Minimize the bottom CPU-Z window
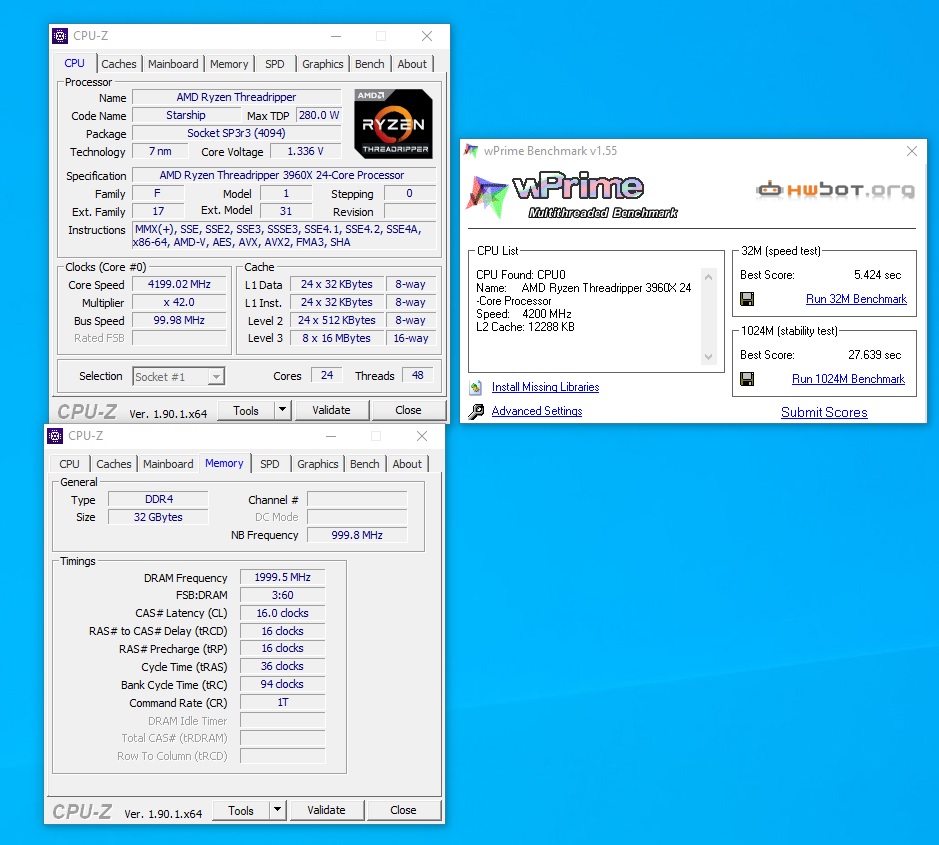Viewport: 939px width, 845px height. tap(331, 436)
